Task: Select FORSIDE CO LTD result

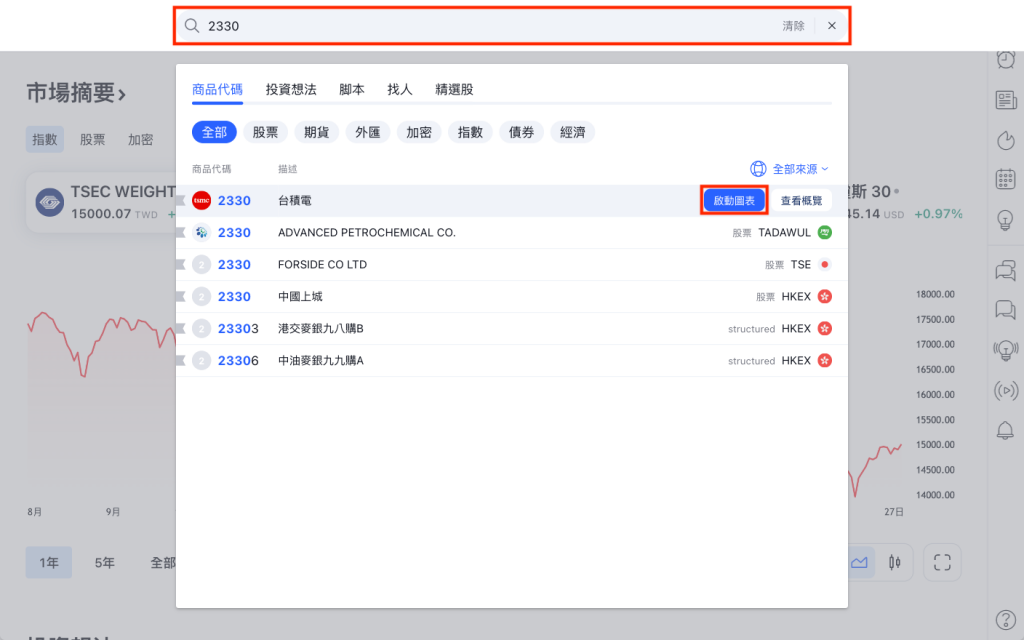Action: click(511, 264)
